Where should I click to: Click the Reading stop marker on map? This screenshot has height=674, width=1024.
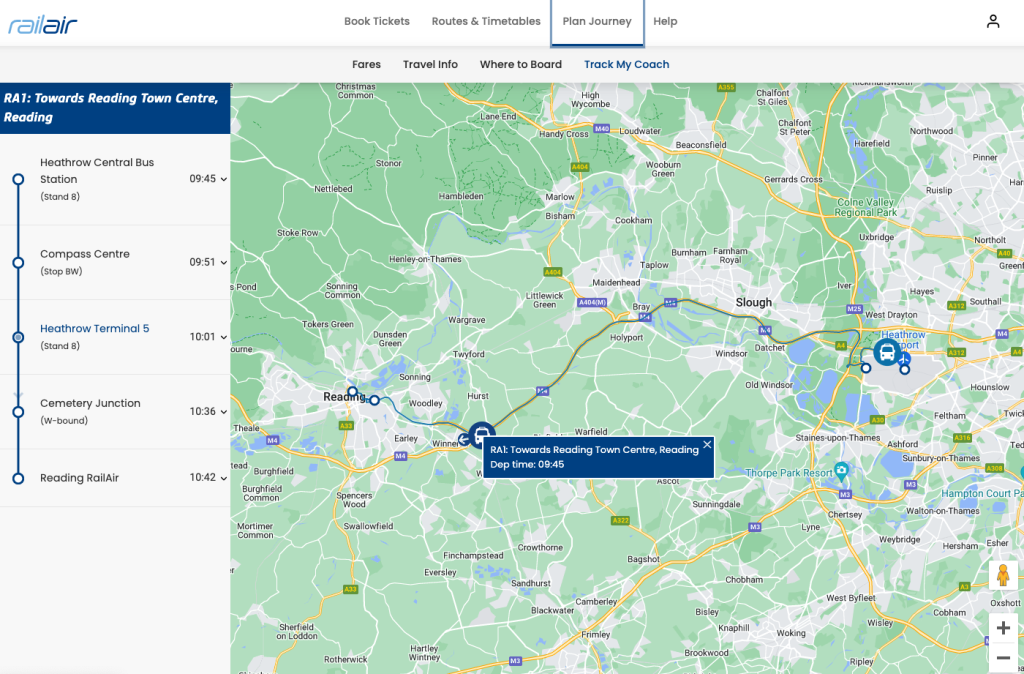(x=352, y=391)
